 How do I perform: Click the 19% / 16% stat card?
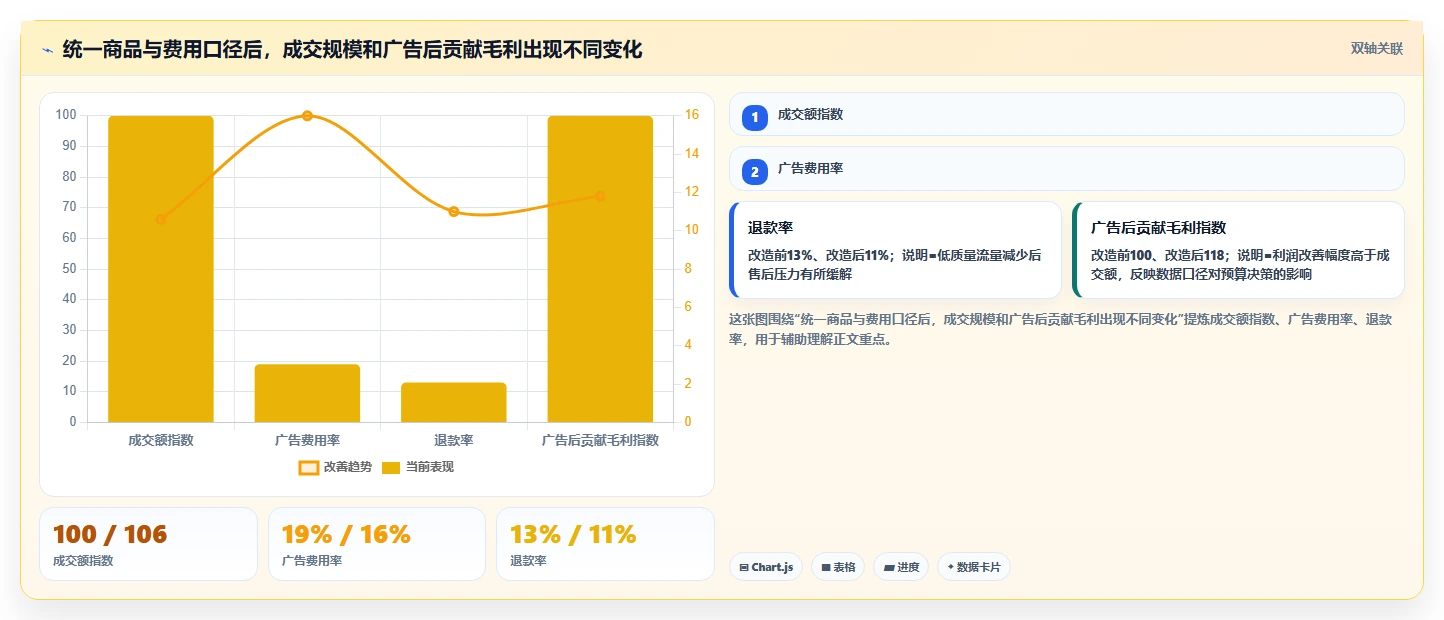coord(377,544)
